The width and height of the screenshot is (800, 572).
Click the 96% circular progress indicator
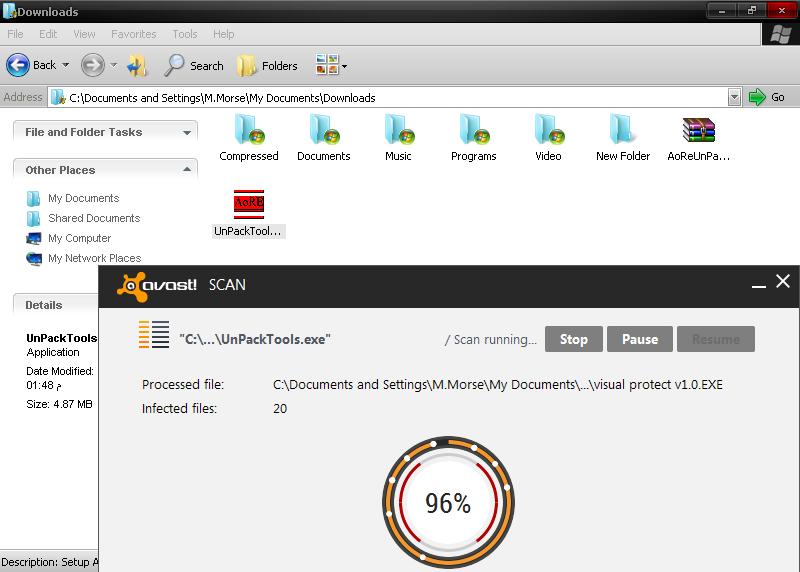pos(448,502)
